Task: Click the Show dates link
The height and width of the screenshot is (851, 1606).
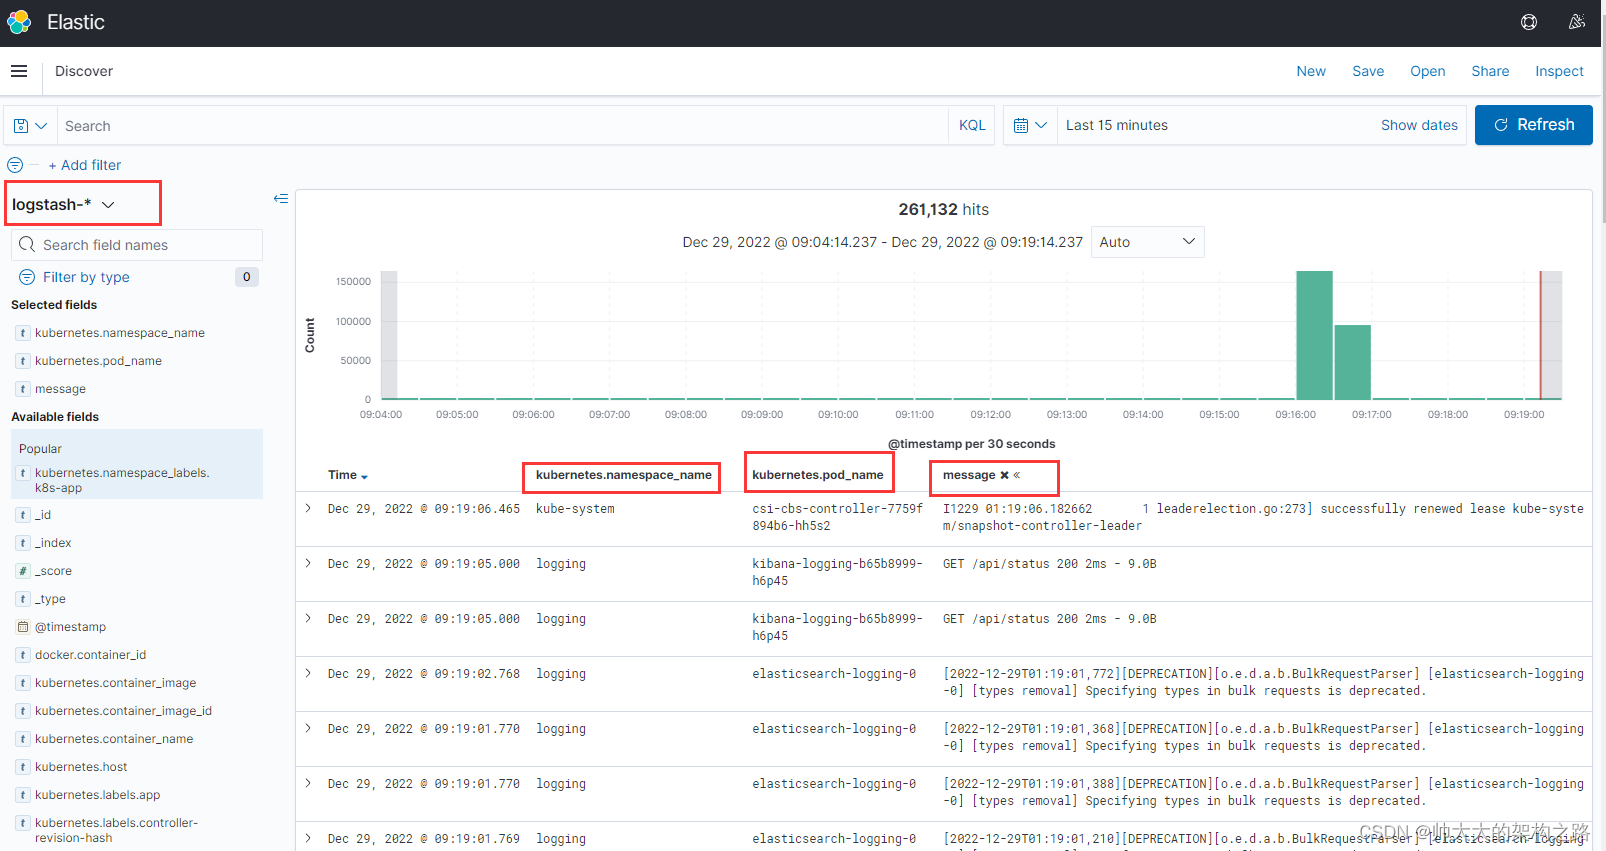Action: [1419, 125]
